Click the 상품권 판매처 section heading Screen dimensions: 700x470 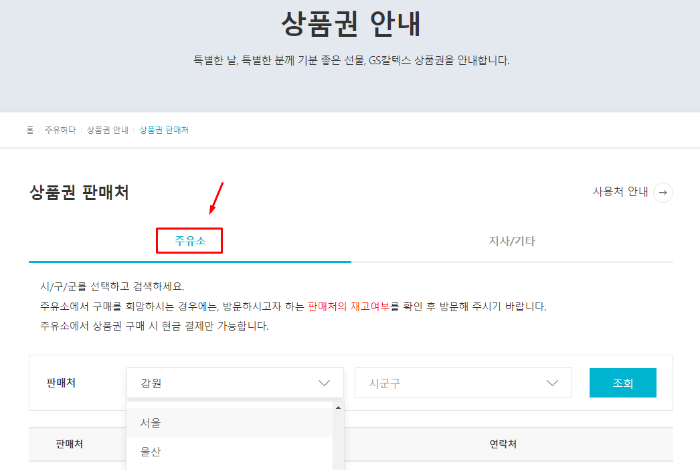coord(79,192)
